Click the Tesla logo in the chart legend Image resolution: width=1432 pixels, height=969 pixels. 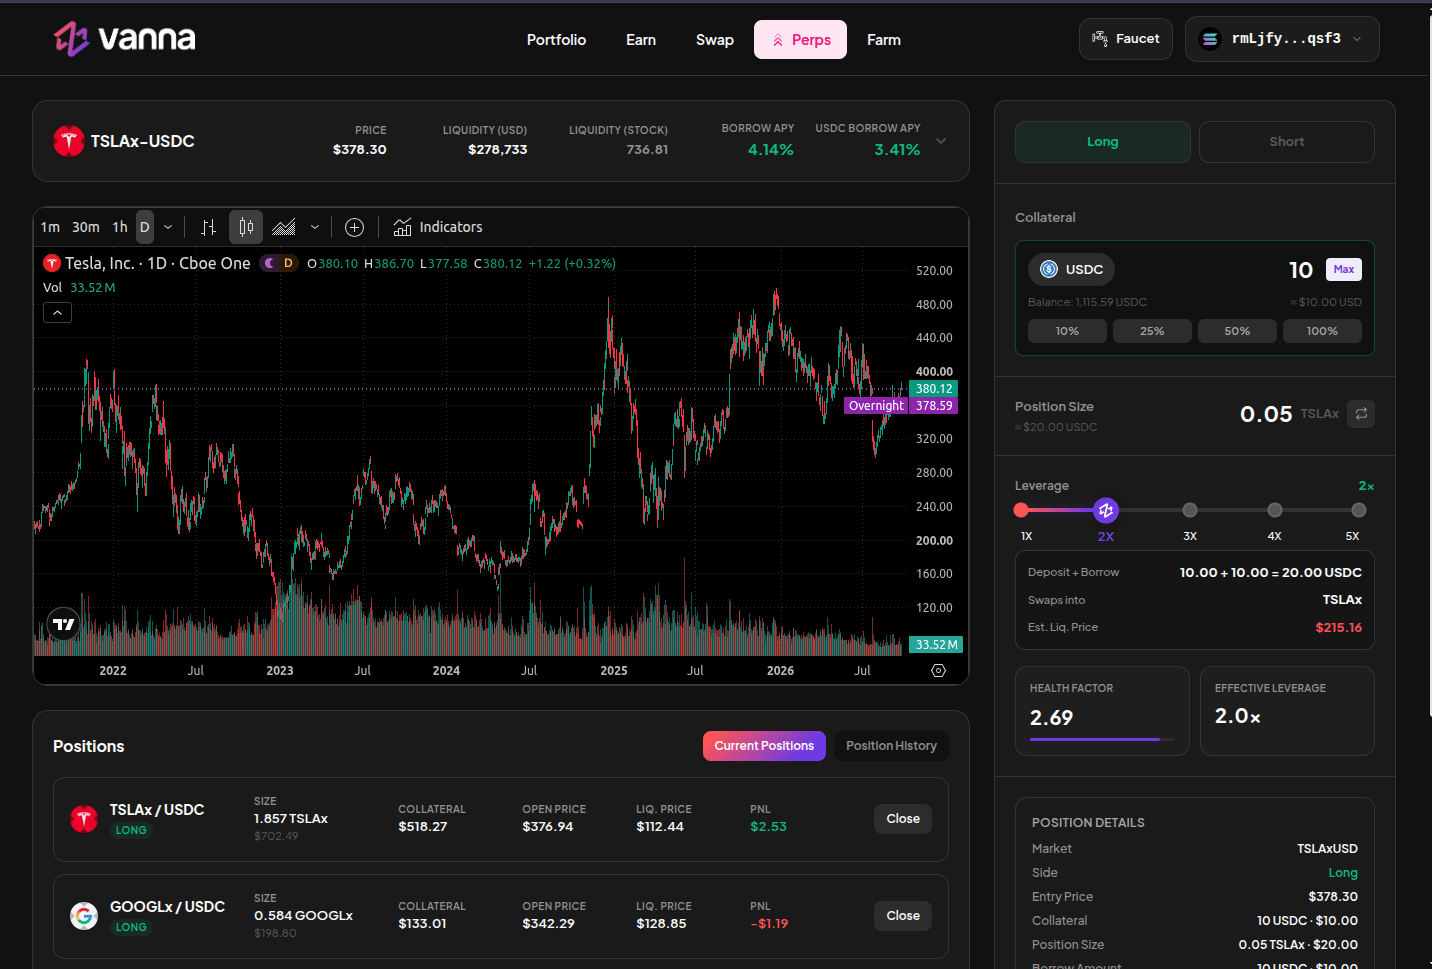52,263
